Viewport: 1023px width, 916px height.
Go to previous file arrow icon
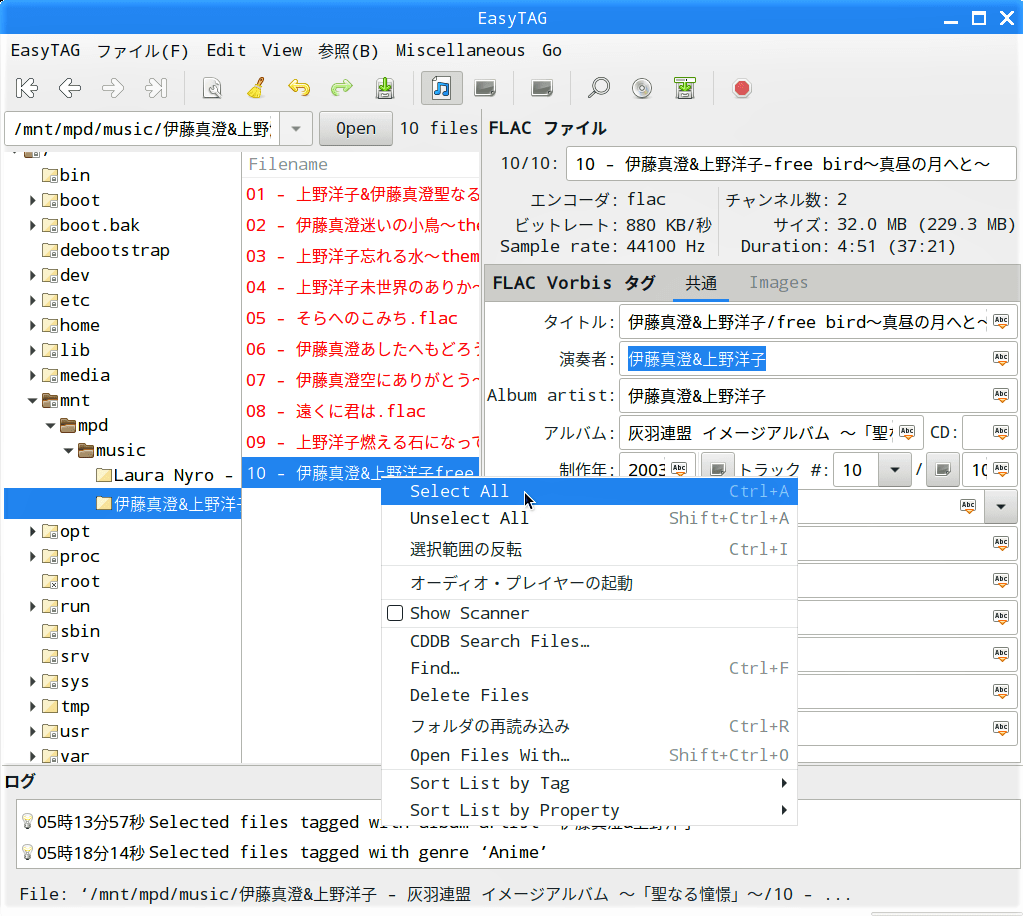tap(70, 88)
